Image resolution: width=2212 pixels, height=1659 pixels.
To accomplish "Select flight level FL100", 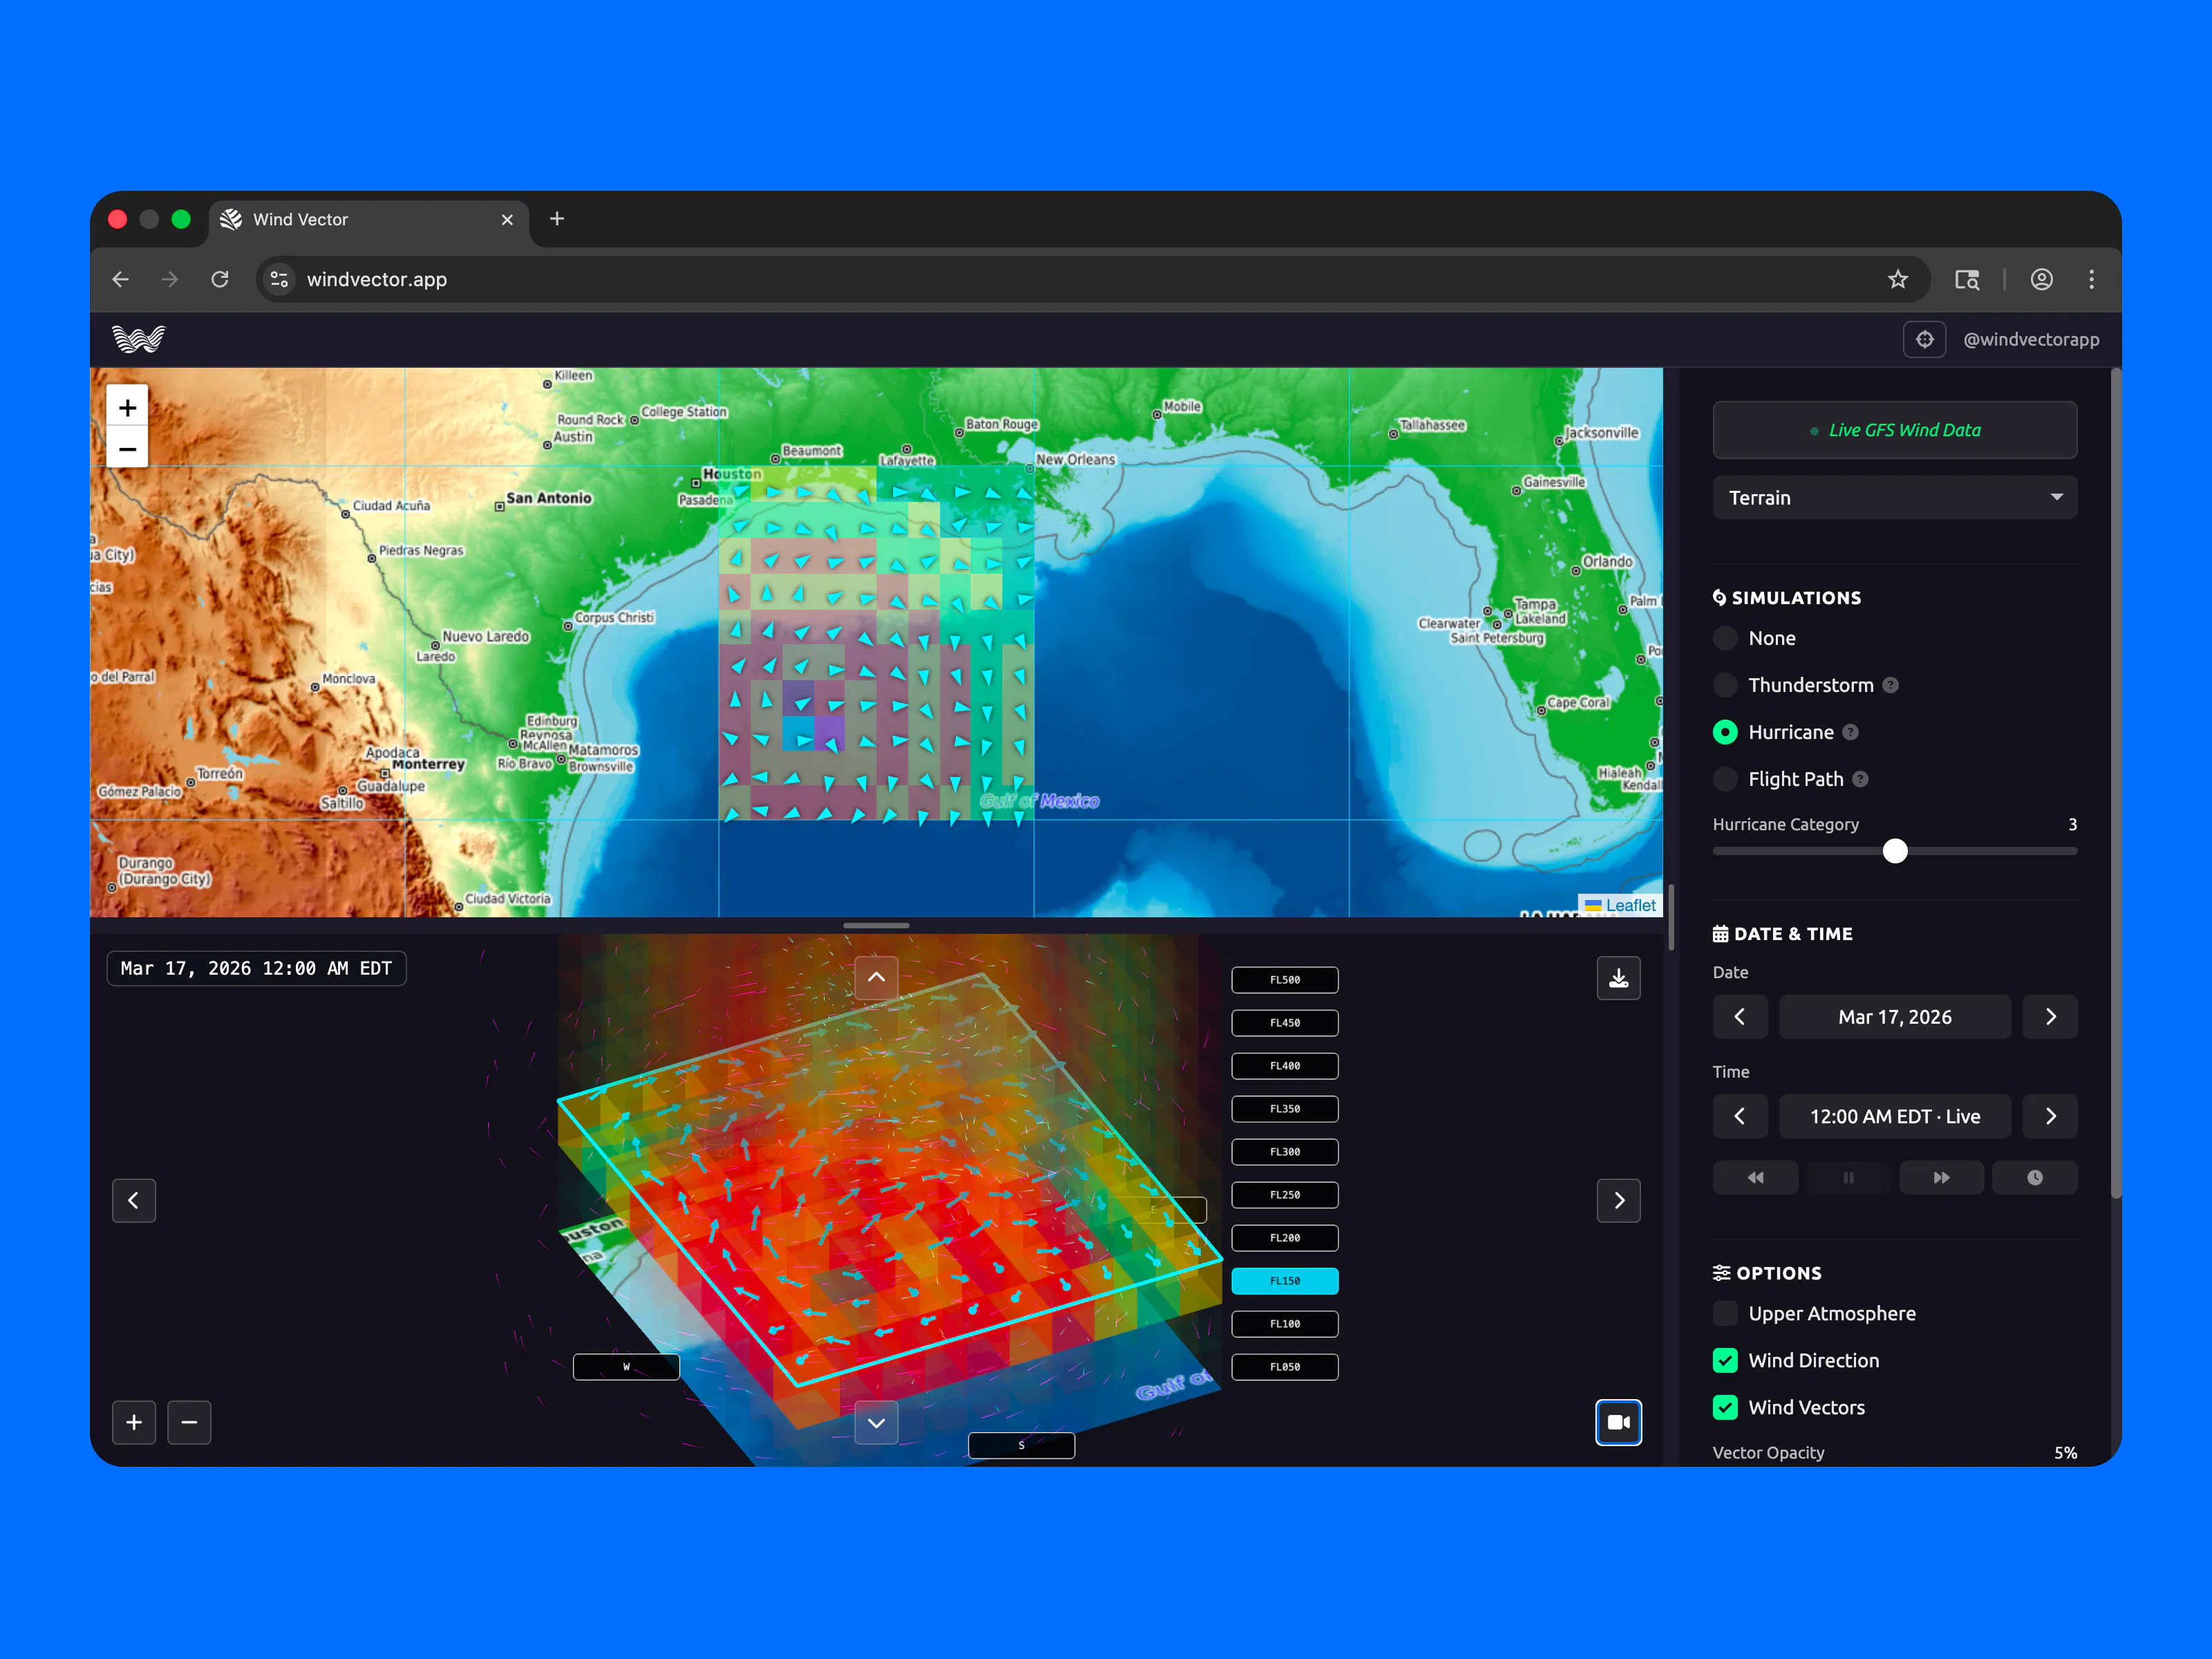I will click(1284, 1324).
